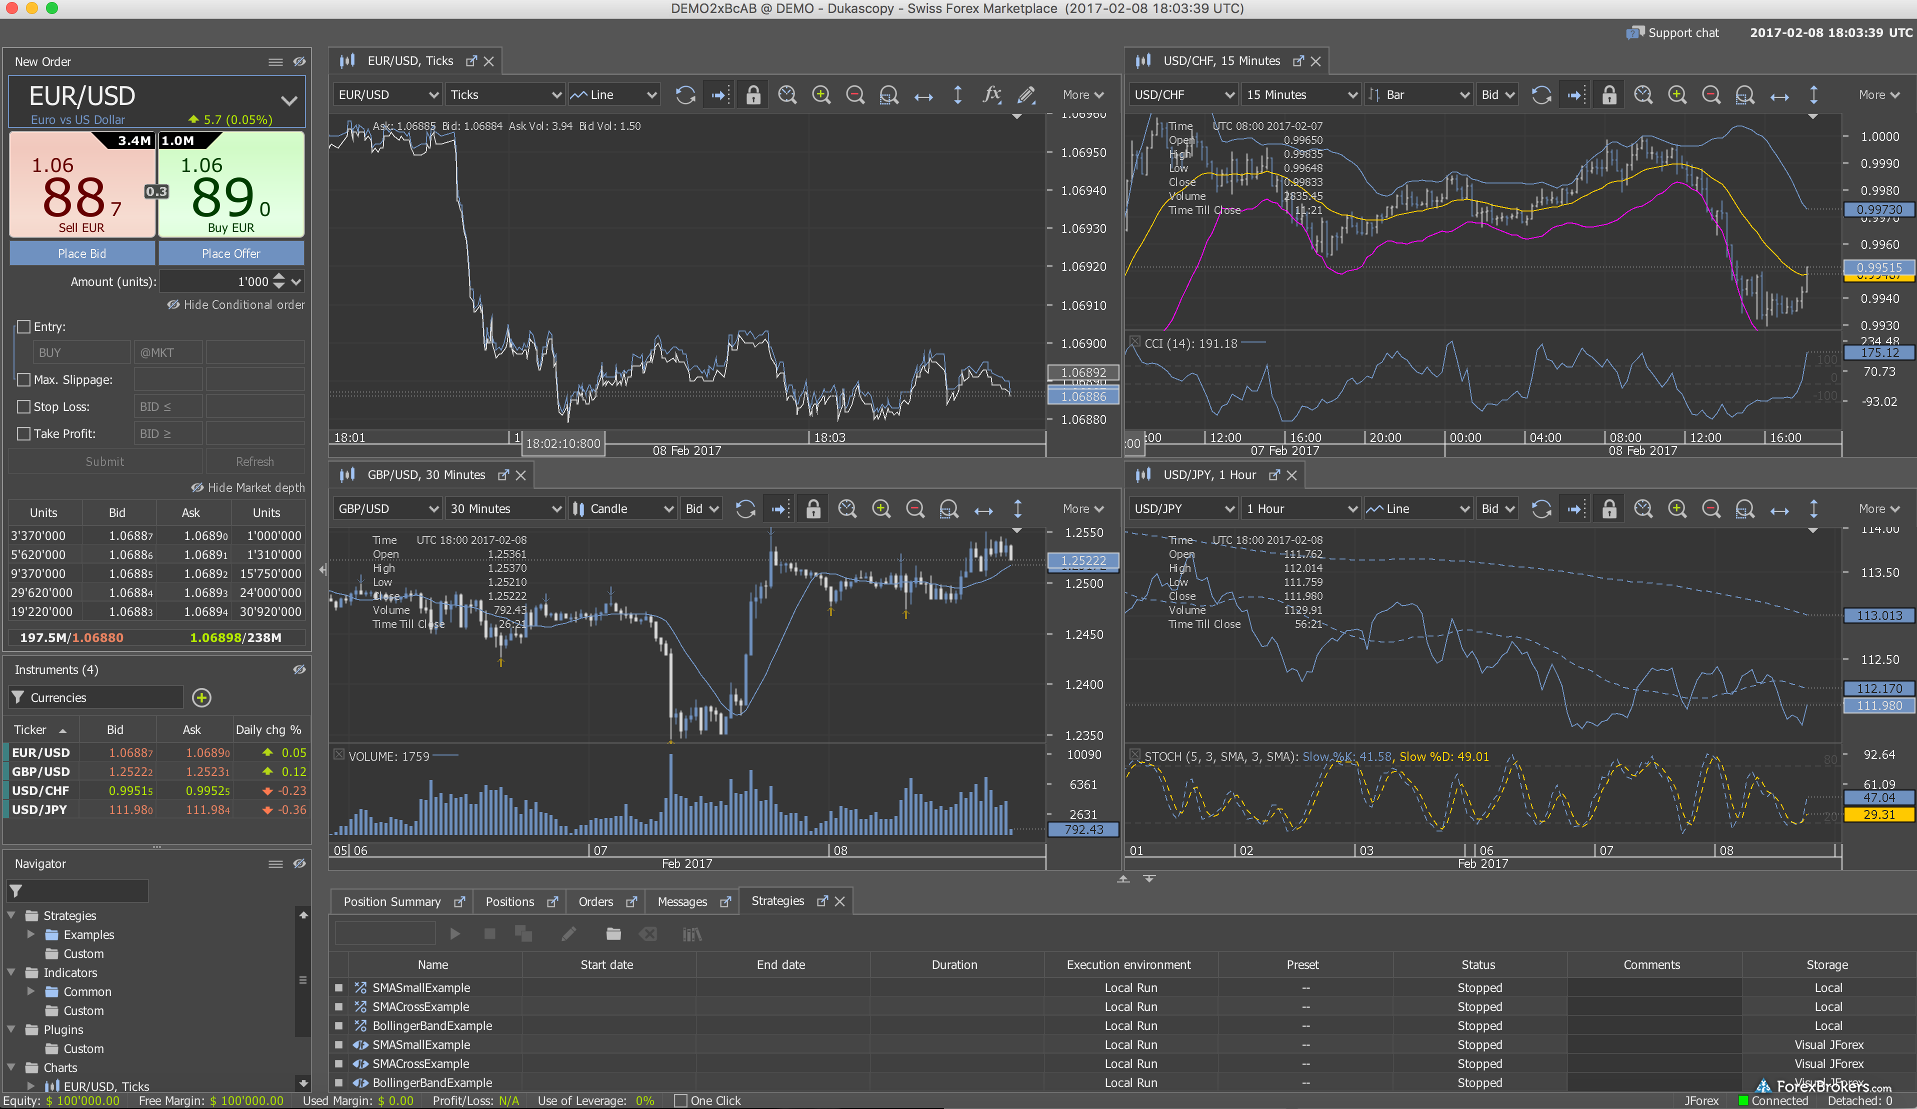Increase amount with stepper arrows
1917x1109 pixels.
tap(279, 277)
